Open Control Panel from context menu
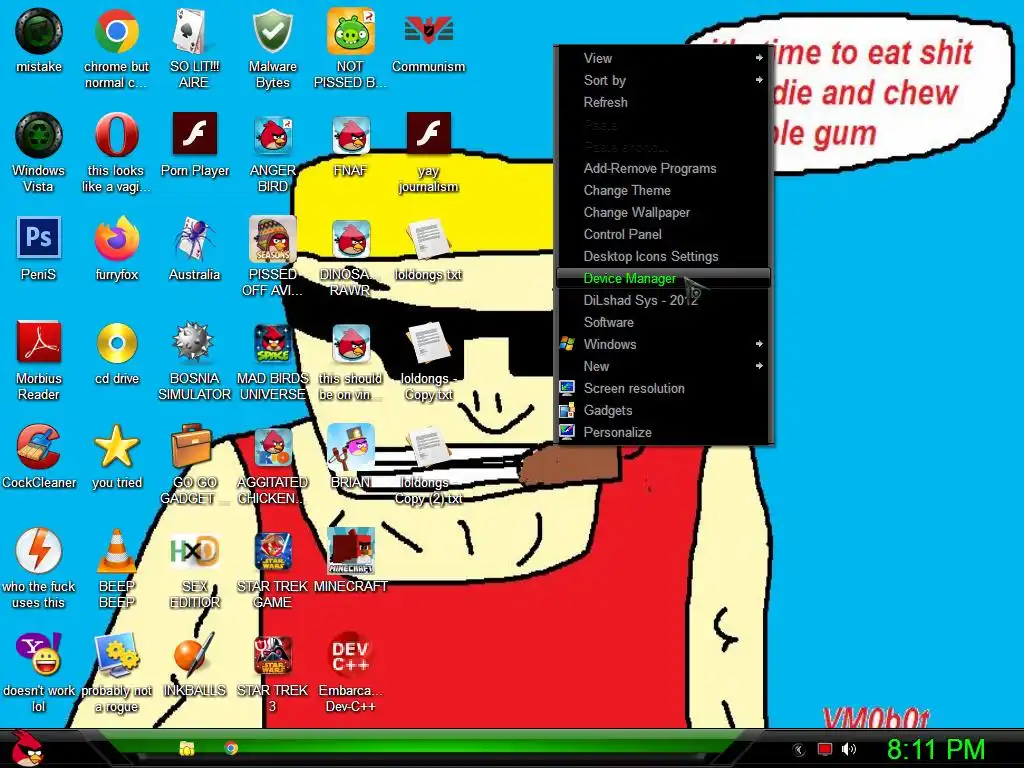1024x768 pixels. [664, 234]
